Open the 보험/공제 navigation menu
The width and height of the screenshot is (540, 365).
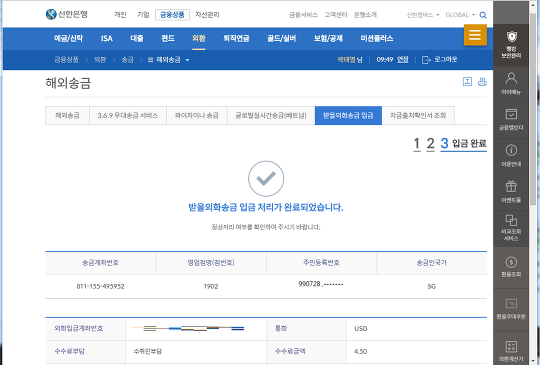328,38
